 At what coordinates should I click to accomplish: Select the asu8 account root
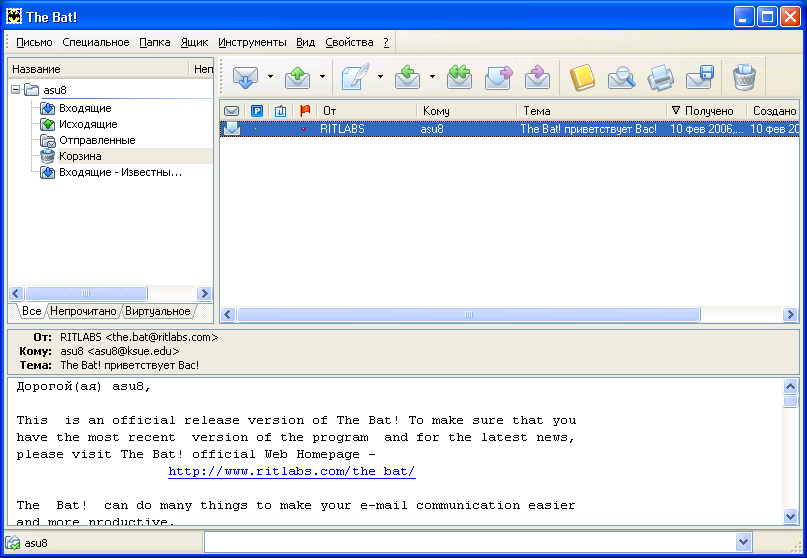tap(55, 90)
